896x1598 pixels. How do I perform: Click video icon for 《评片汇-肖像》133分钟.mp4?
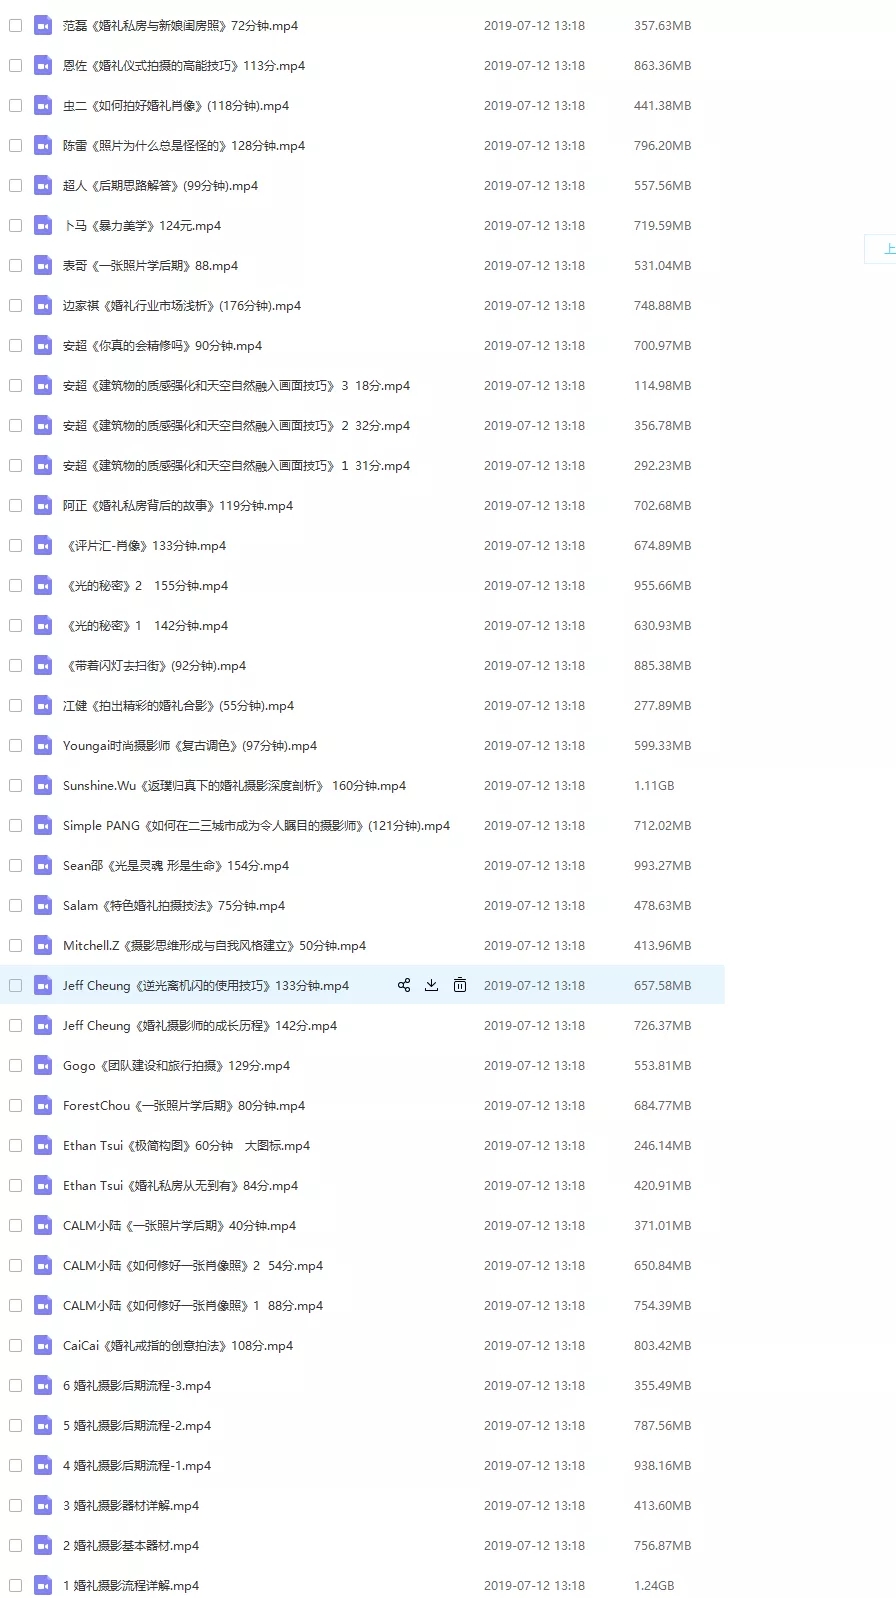(43, 545)
